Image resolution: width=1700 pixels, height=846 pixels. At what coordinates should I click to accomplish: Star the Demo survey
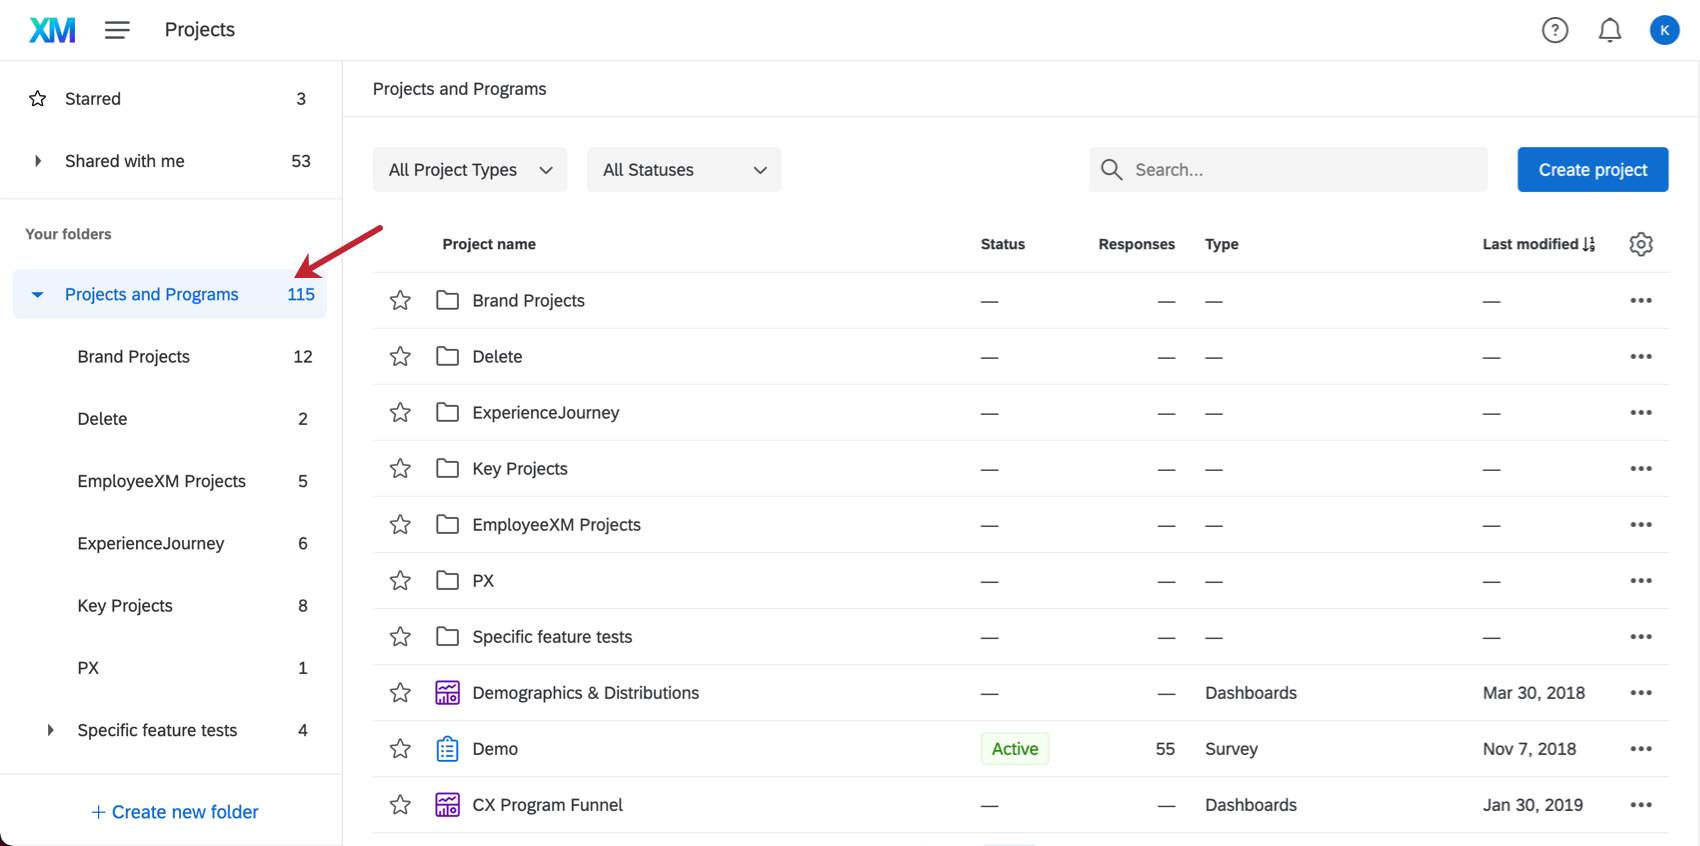[400, 749]
